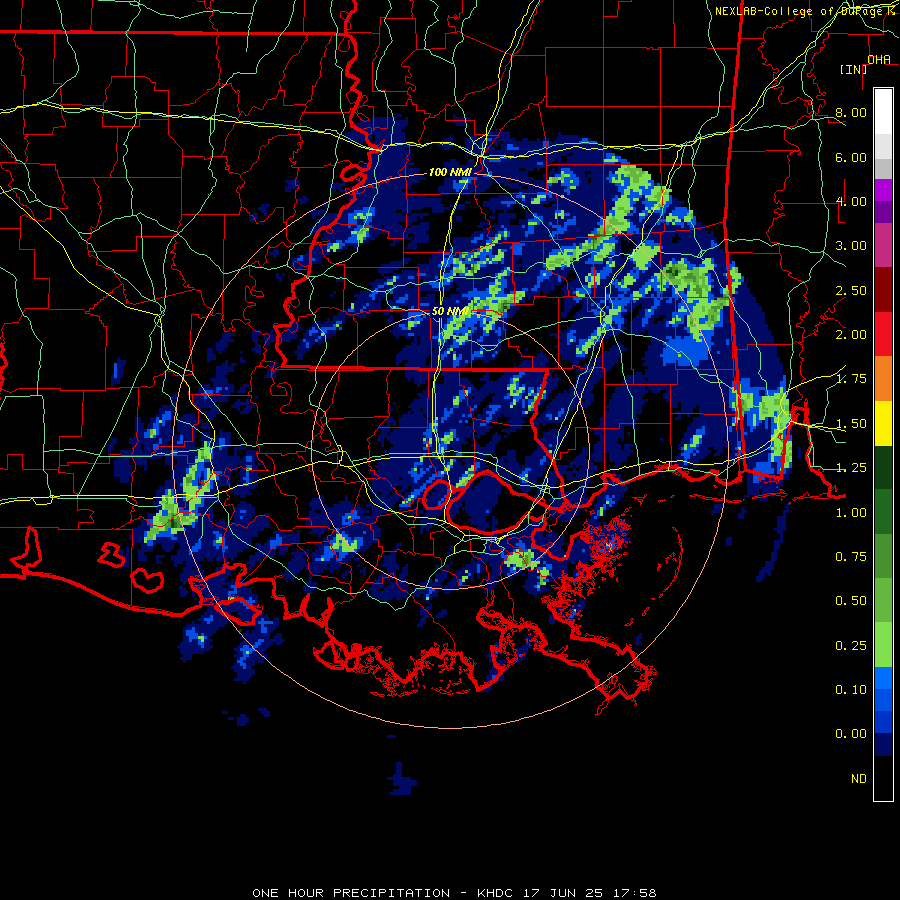Click the "ONE HOUR PRECIPITATION" caption text

point(351,893)
